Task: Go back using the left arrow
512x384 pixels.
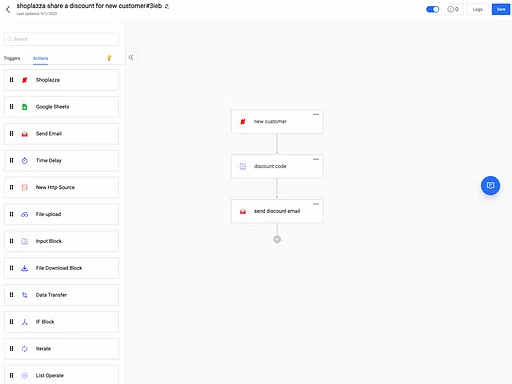Action: pyautogui.click(x=8, y=9)
